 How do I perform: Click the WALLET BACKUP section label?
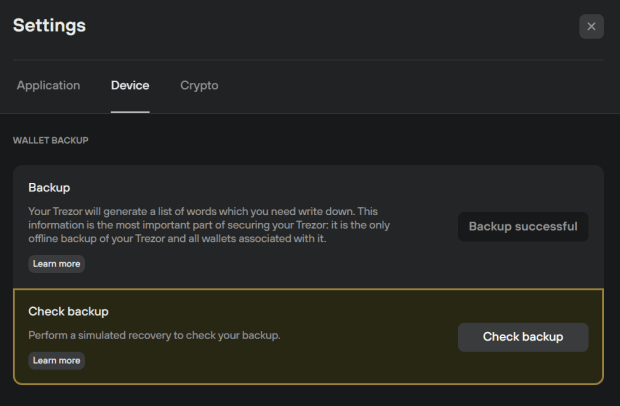(51, 141)
